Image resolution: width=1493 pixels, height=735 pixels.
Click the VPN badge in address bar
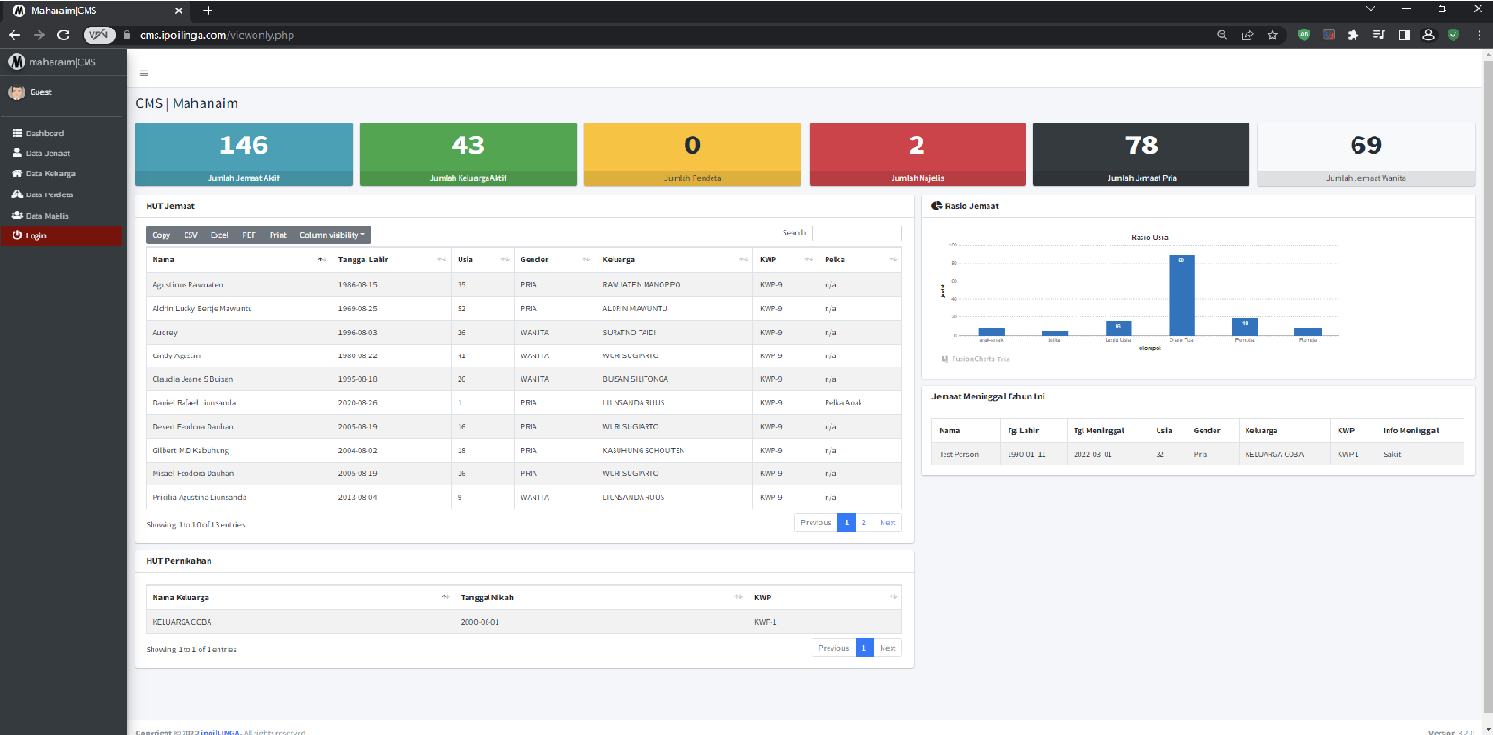(99, 34)
